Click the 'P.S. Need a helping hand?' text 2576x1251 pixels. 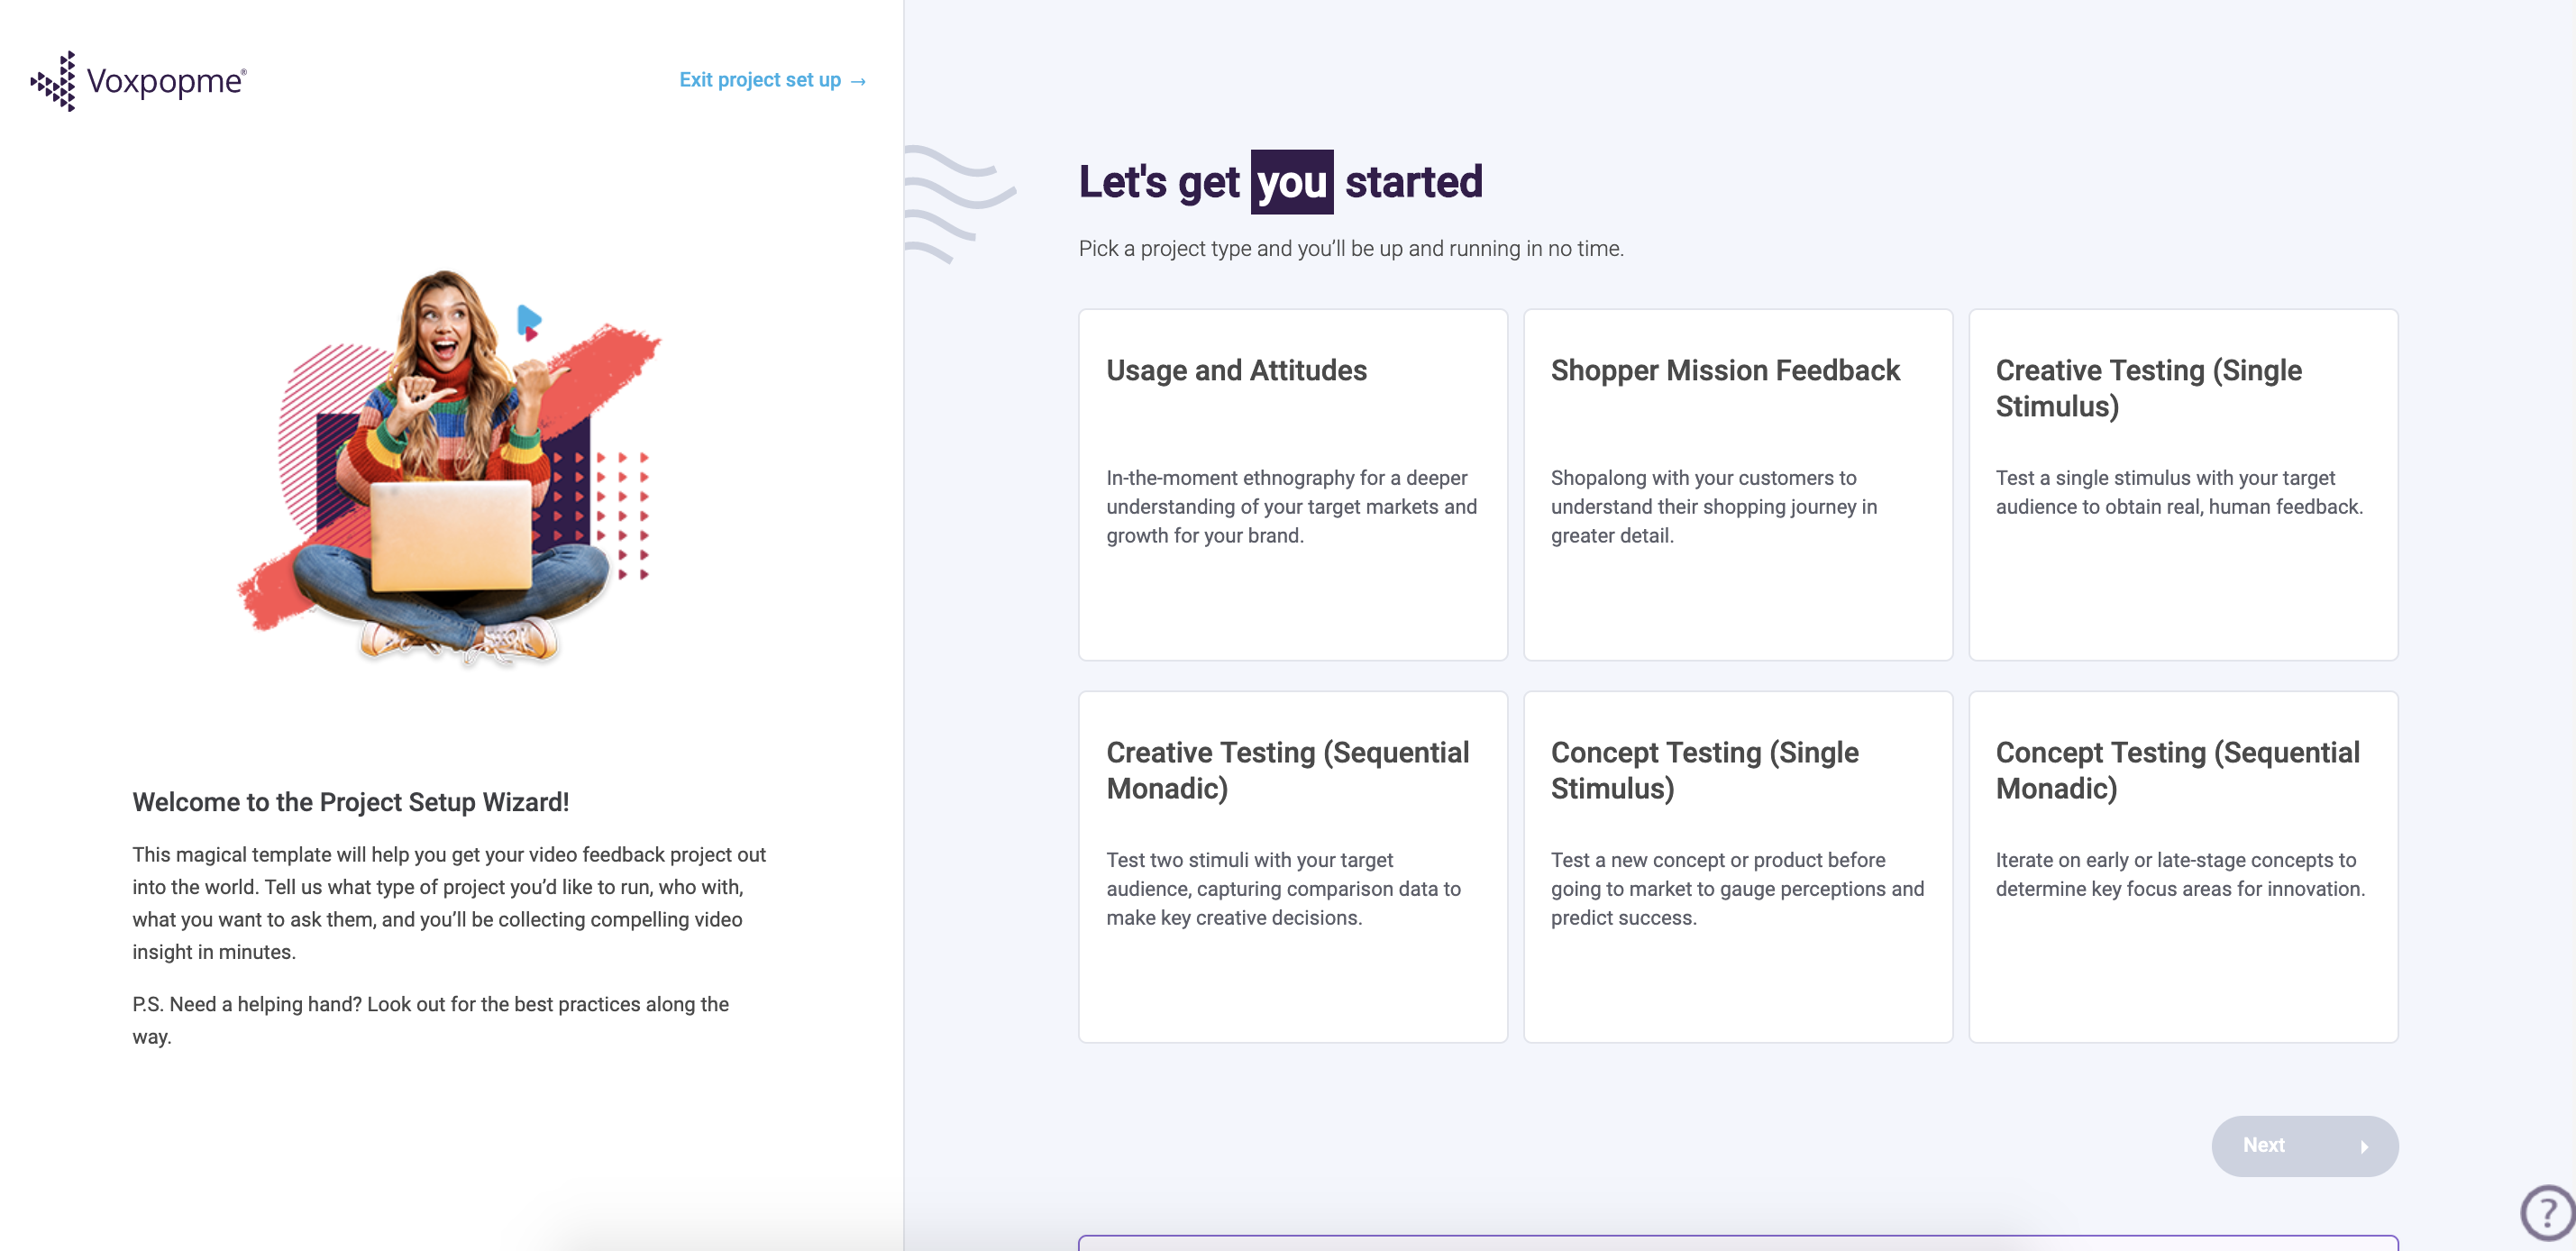[430, 1020]
